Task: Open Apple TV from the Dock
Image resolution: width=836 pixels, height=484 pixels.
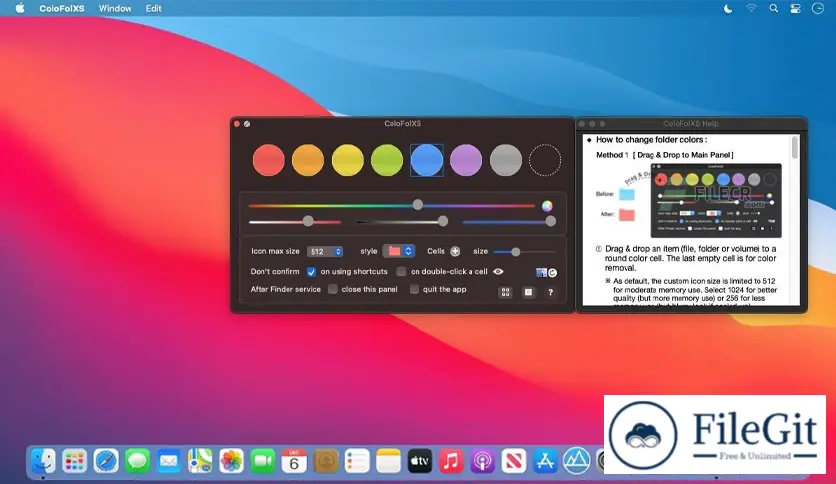Action: (x=420, y=461)
